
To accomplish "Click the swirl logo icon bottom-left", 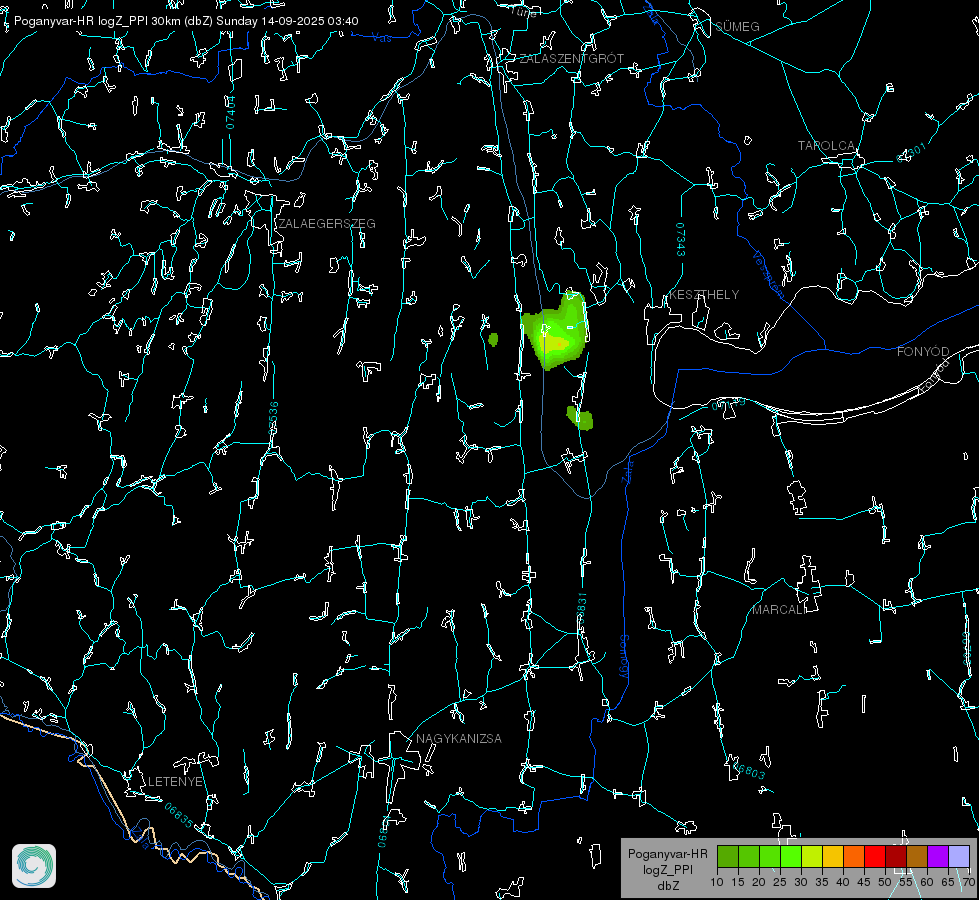I will click(34, 866).
